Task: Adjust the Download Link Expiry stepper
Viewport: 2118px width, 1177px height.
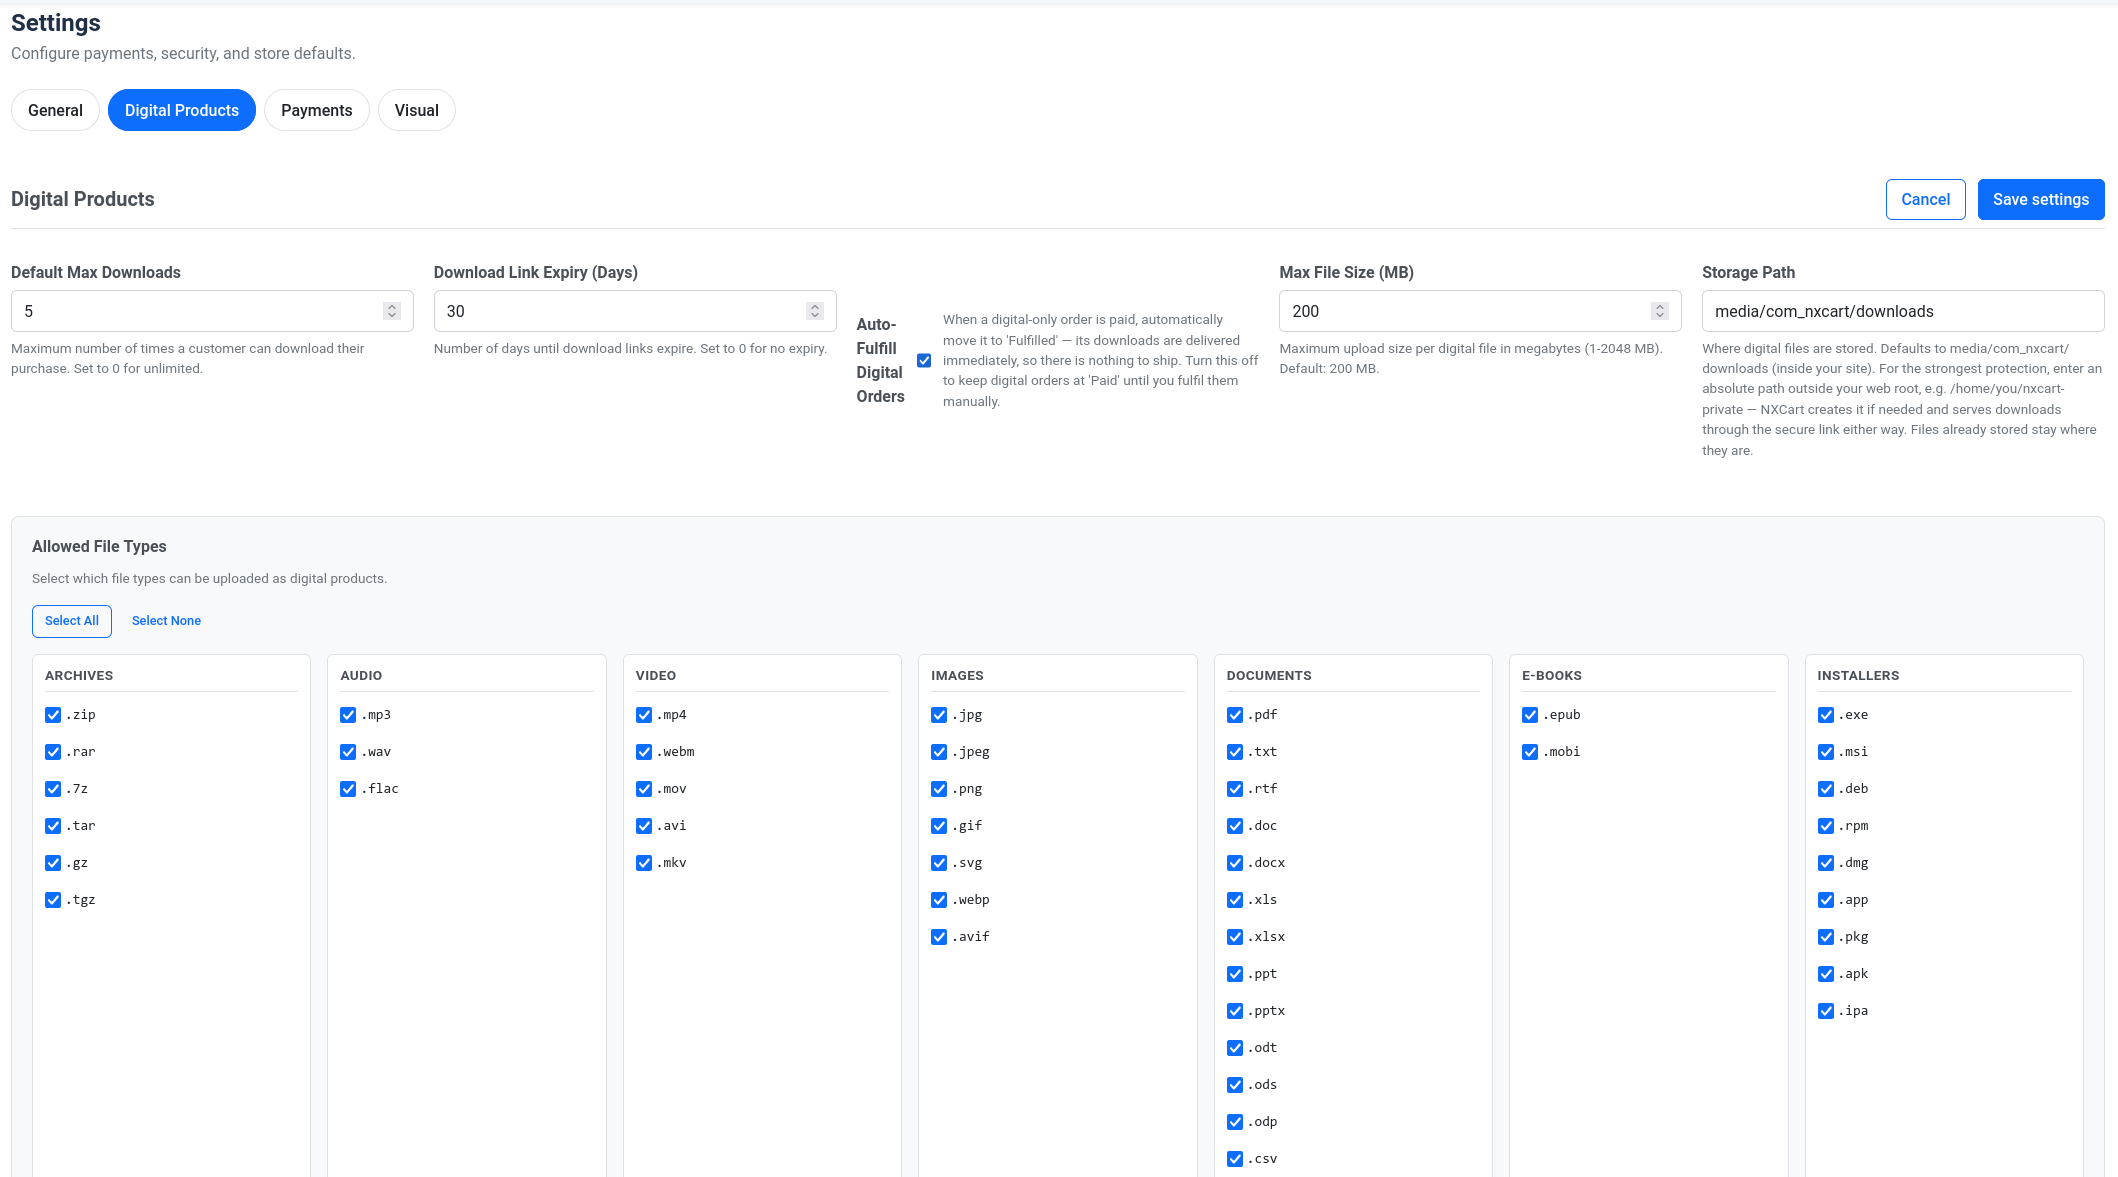Action: (x=815, y=311)
